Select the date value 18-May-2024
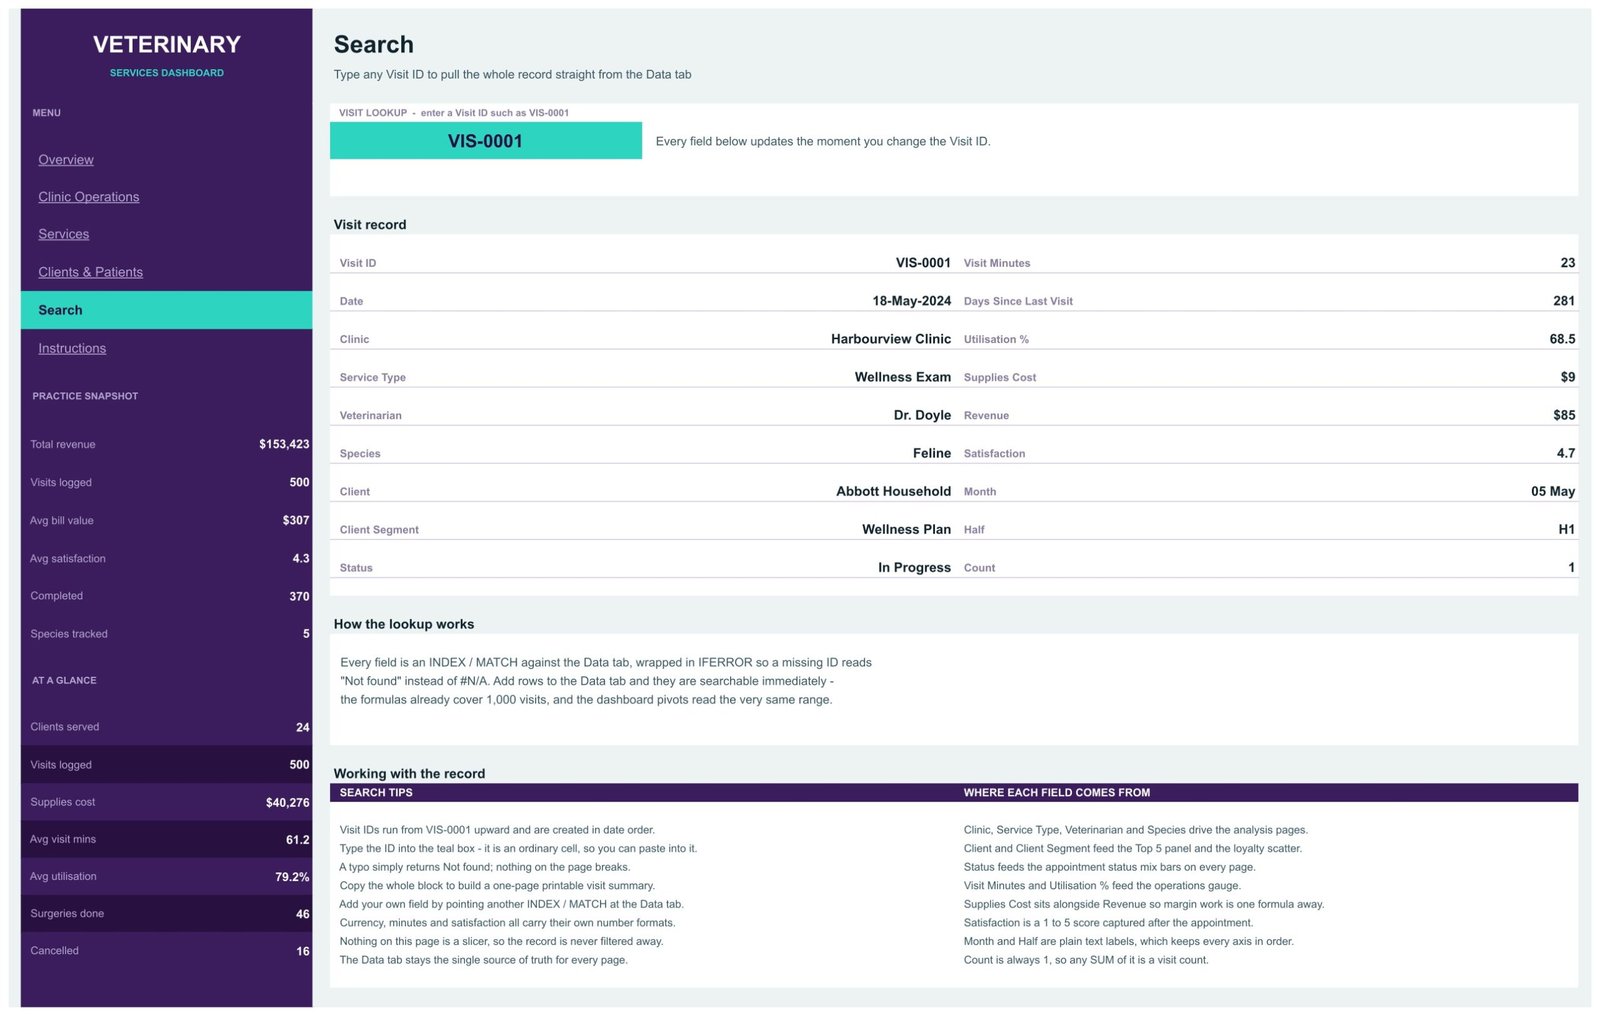 [911, 301]
